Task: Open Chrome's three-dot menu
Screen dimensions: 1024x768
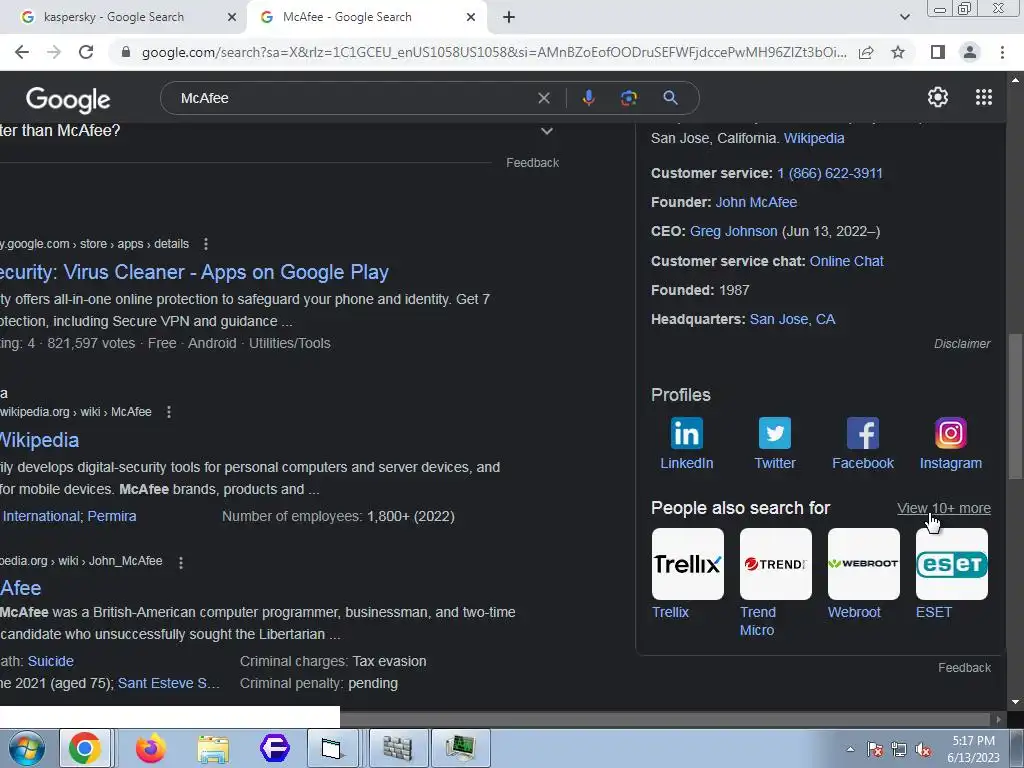Action: point(1002,52)
